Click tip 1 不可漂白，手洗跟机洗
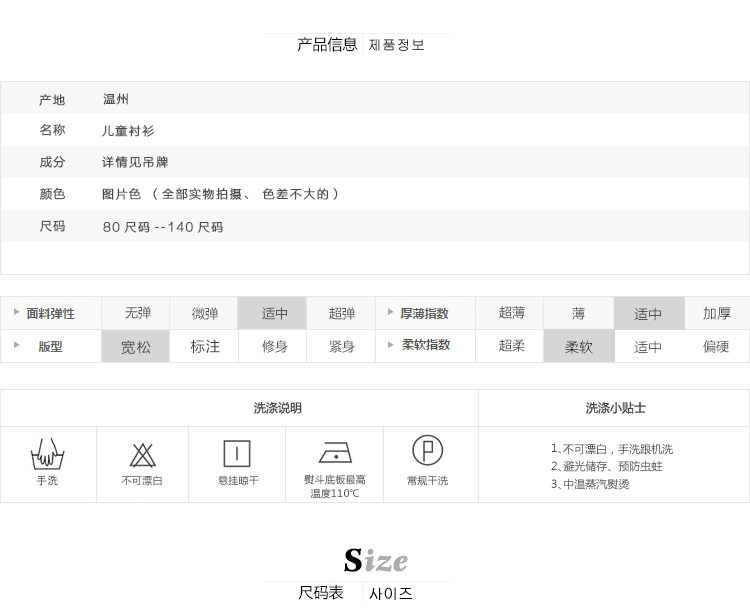Image resolution: width=750 pixels, height=610 pixels. point(612,449)
